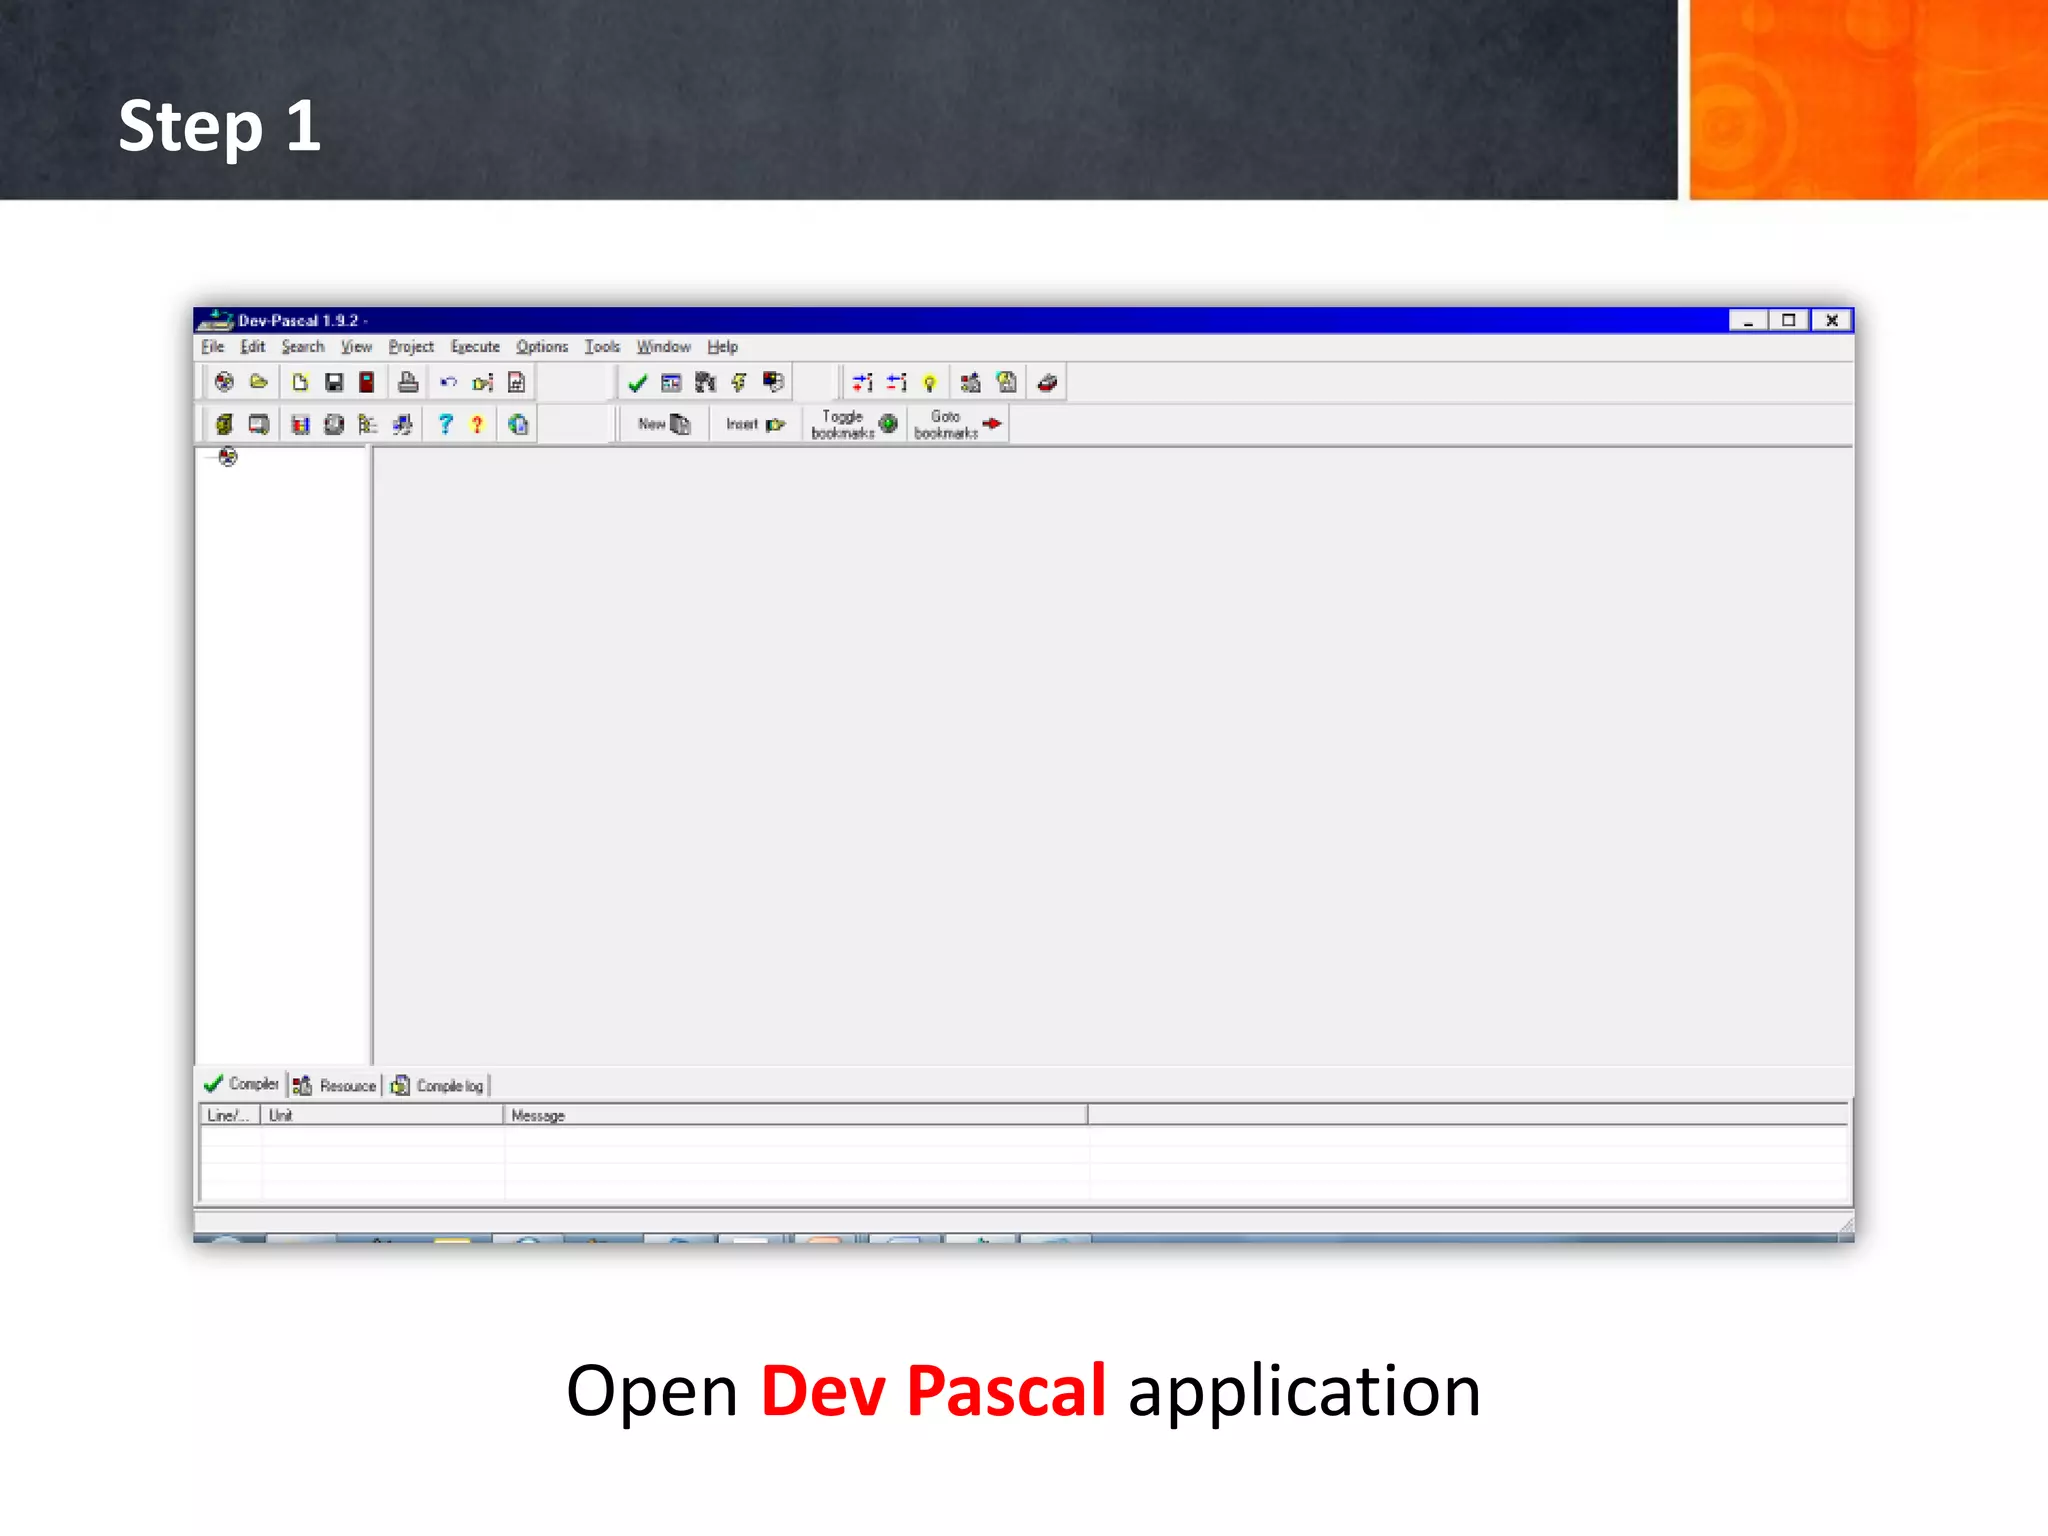Screen dimensions: 2048x1536
Task: Click the monitor icon in second toolbar
Action: tap(258, 424)
